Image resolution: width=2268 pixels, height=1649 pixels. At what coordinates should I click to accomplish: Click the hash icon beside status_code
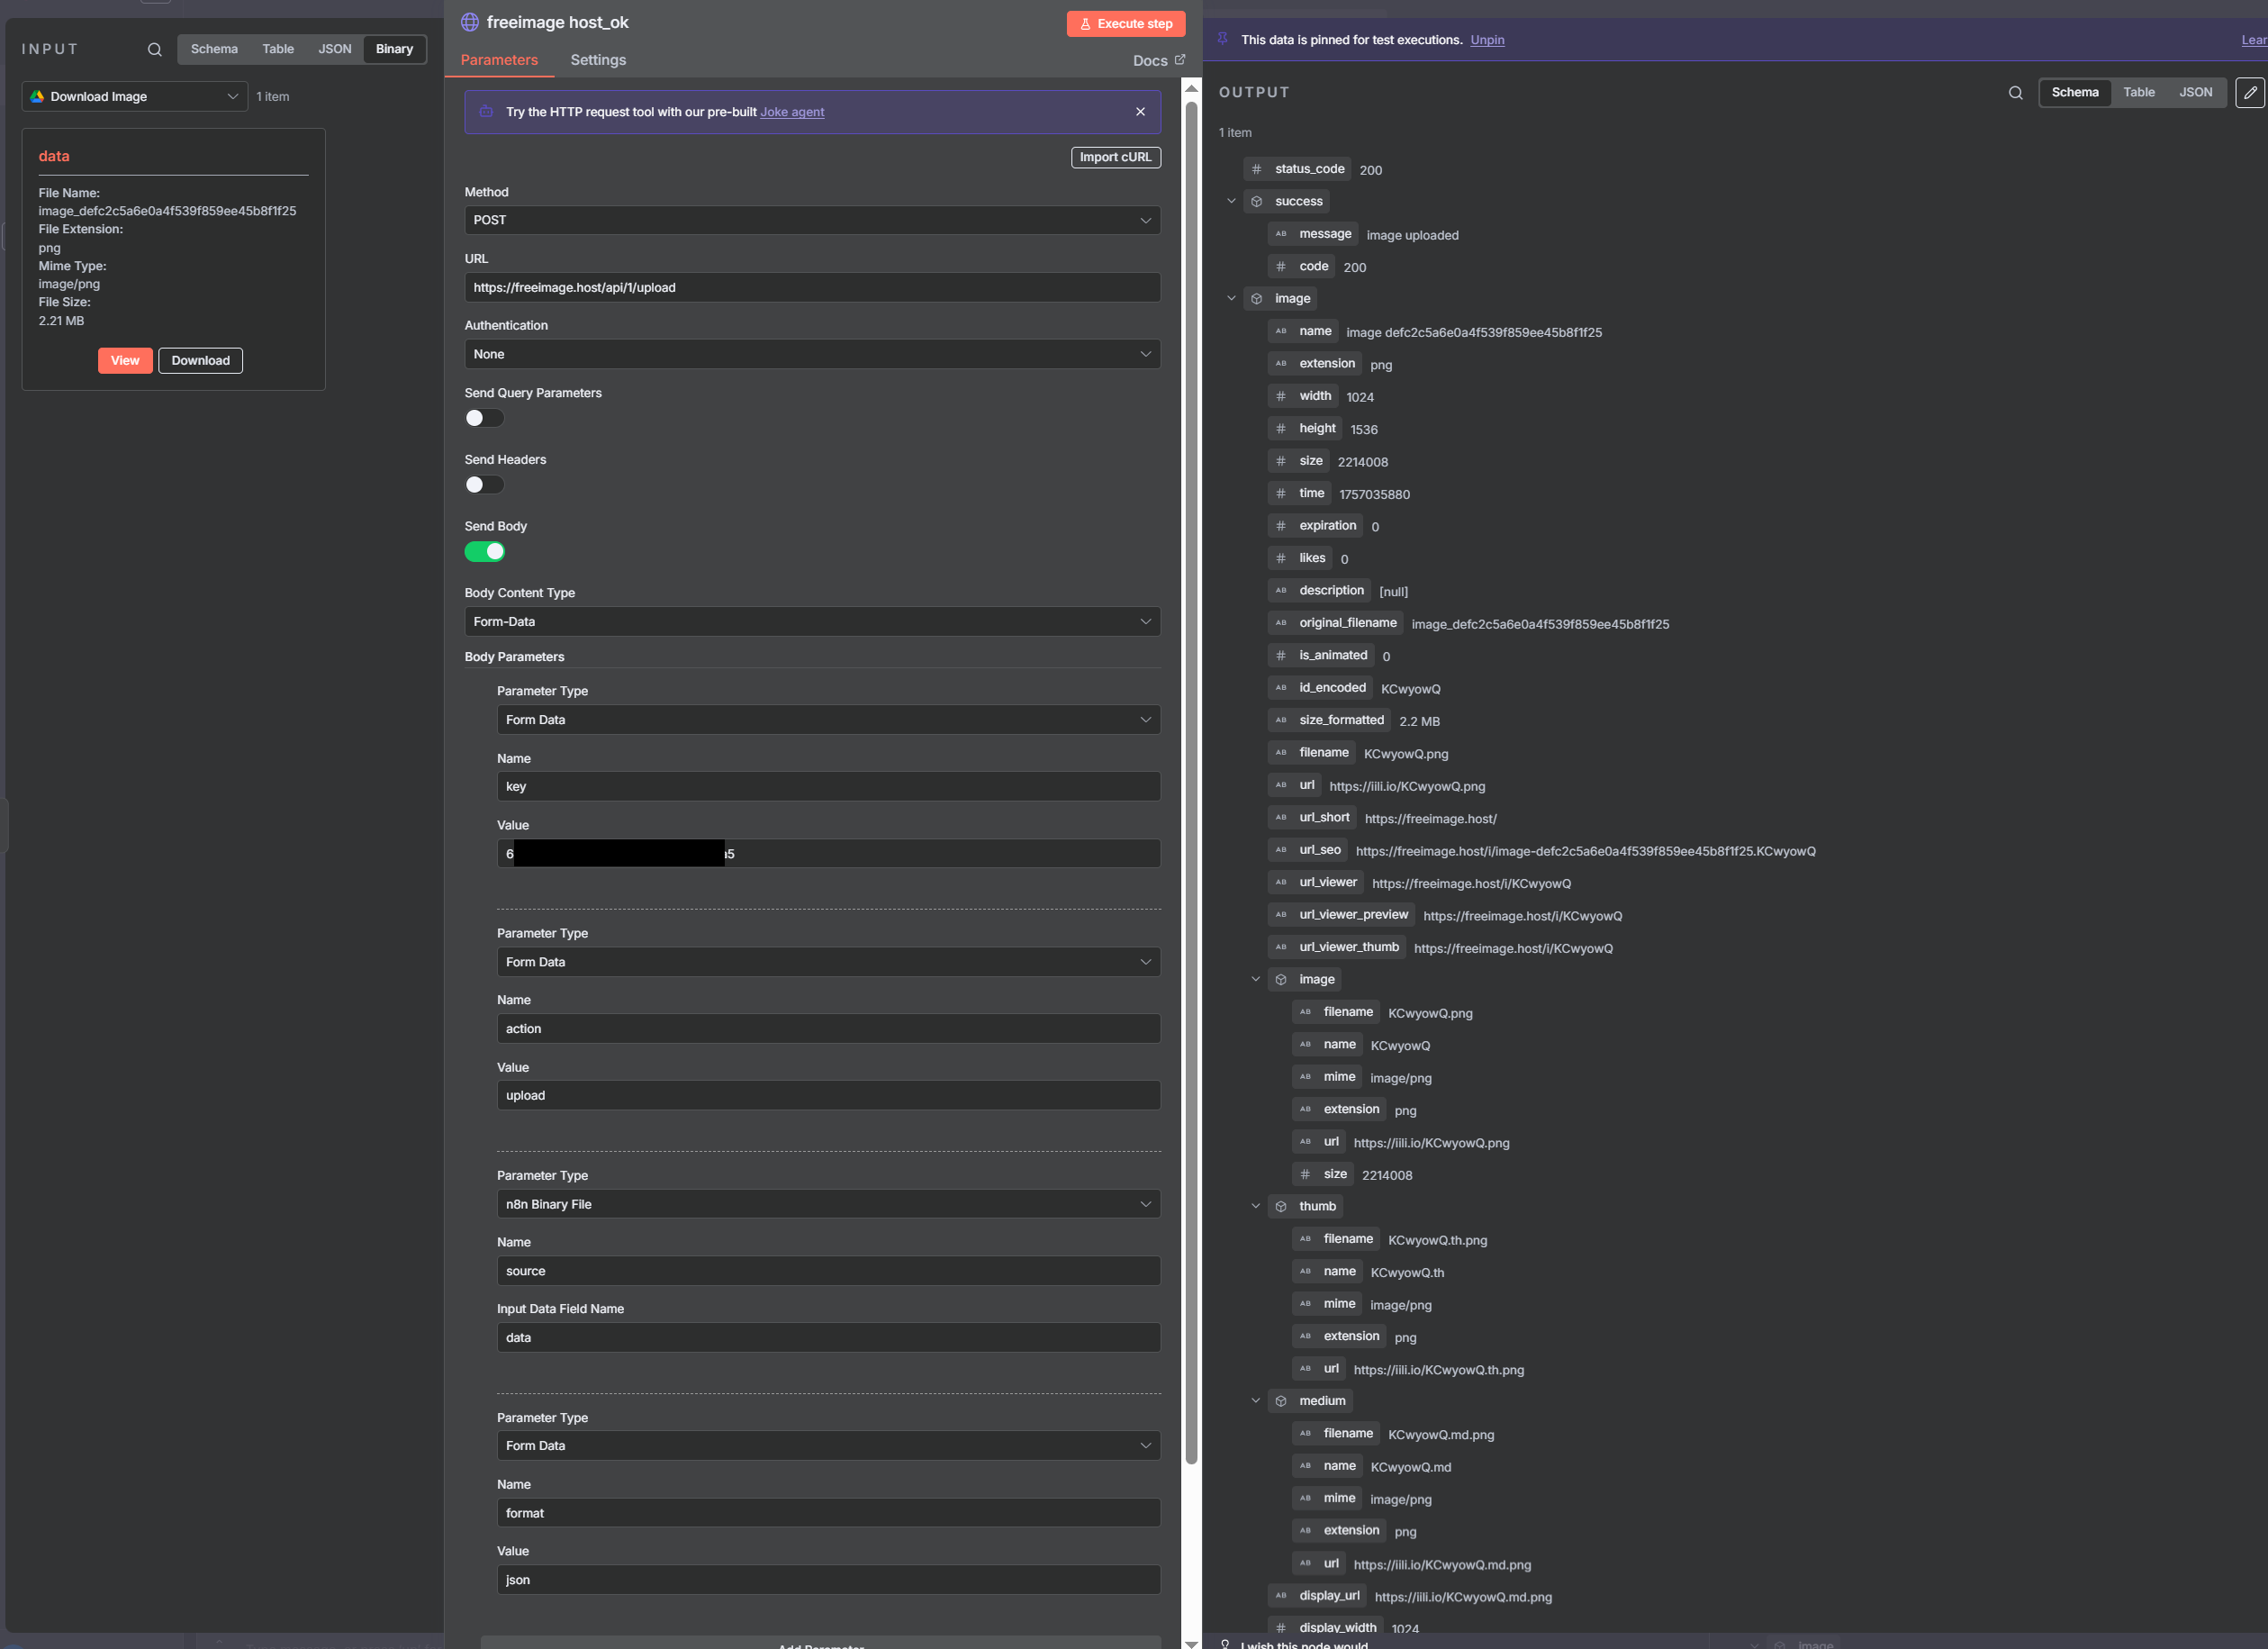[x=1257, y=169]
